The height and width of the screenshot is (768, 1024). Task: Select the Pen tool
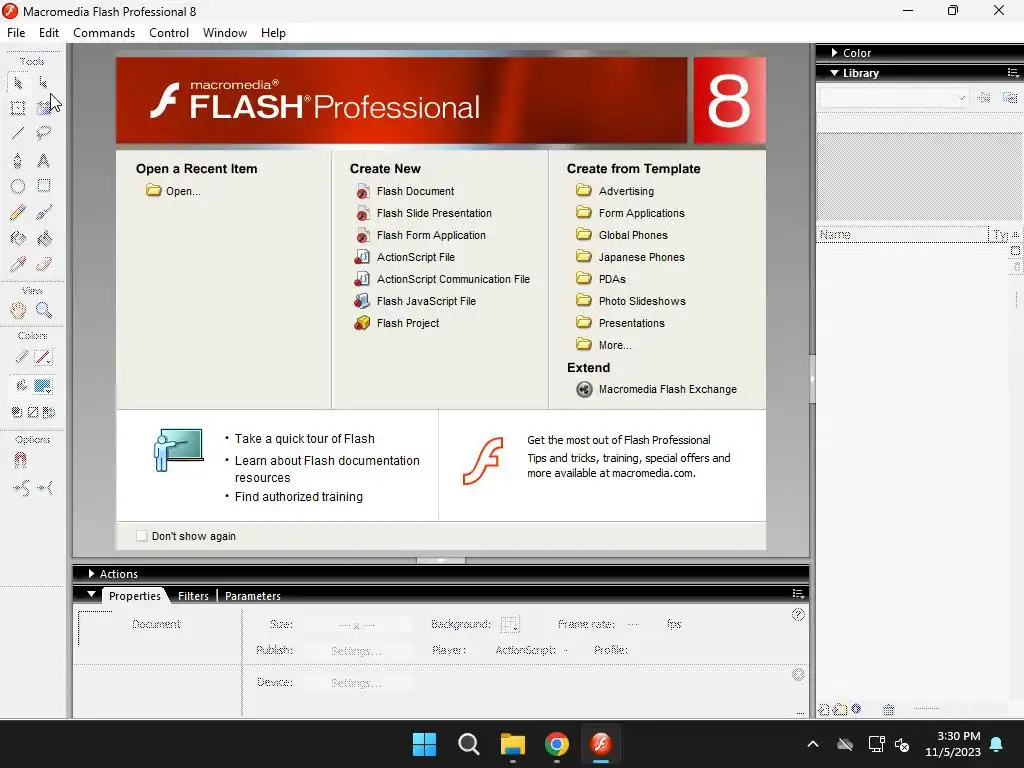18,161
